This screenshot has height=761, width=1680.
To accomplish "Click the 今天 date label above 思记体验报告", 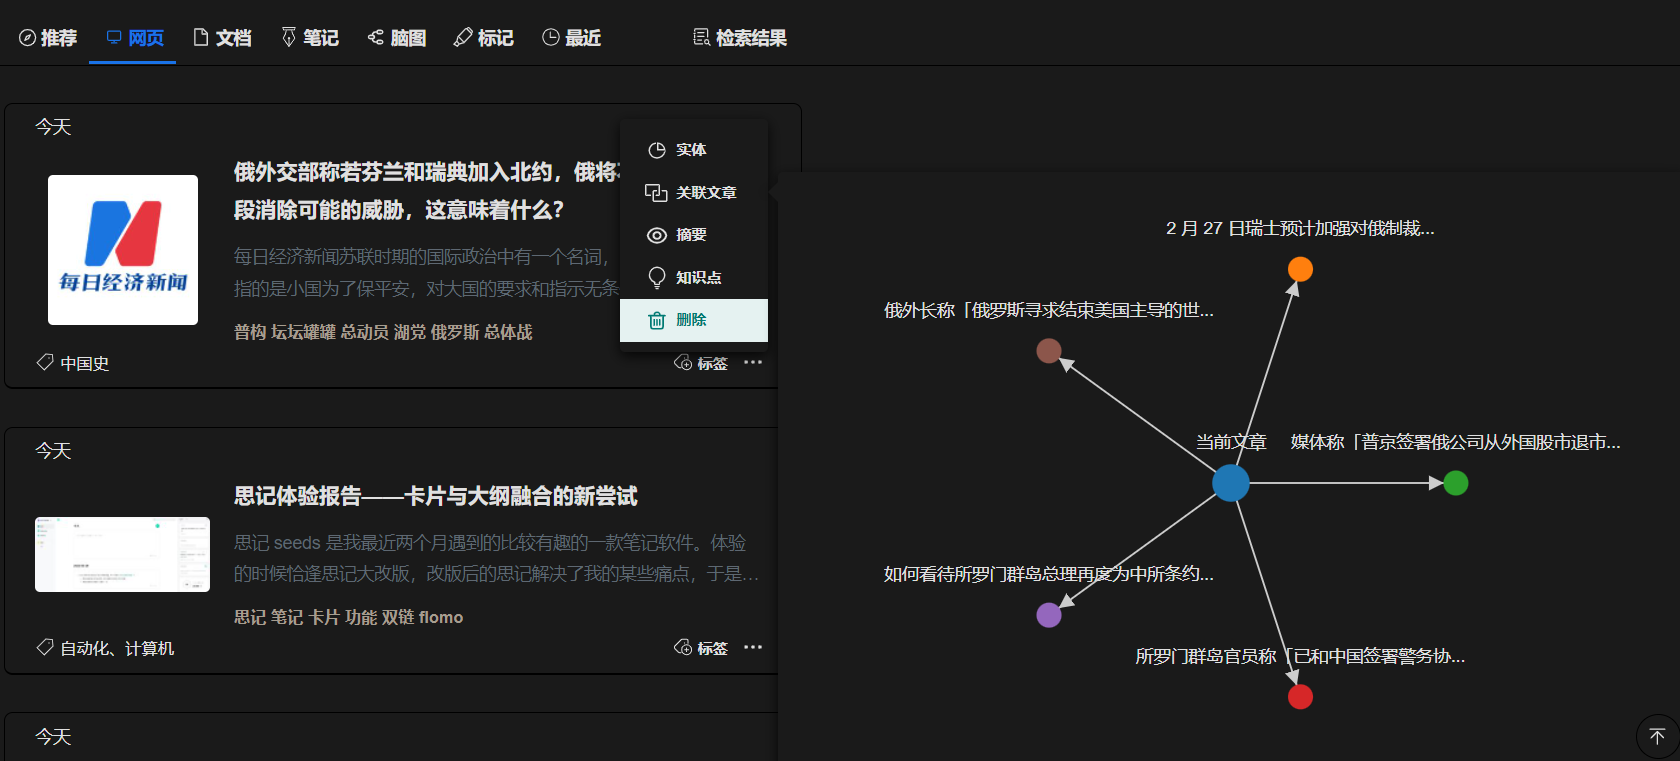I will (x=53, y=451).
